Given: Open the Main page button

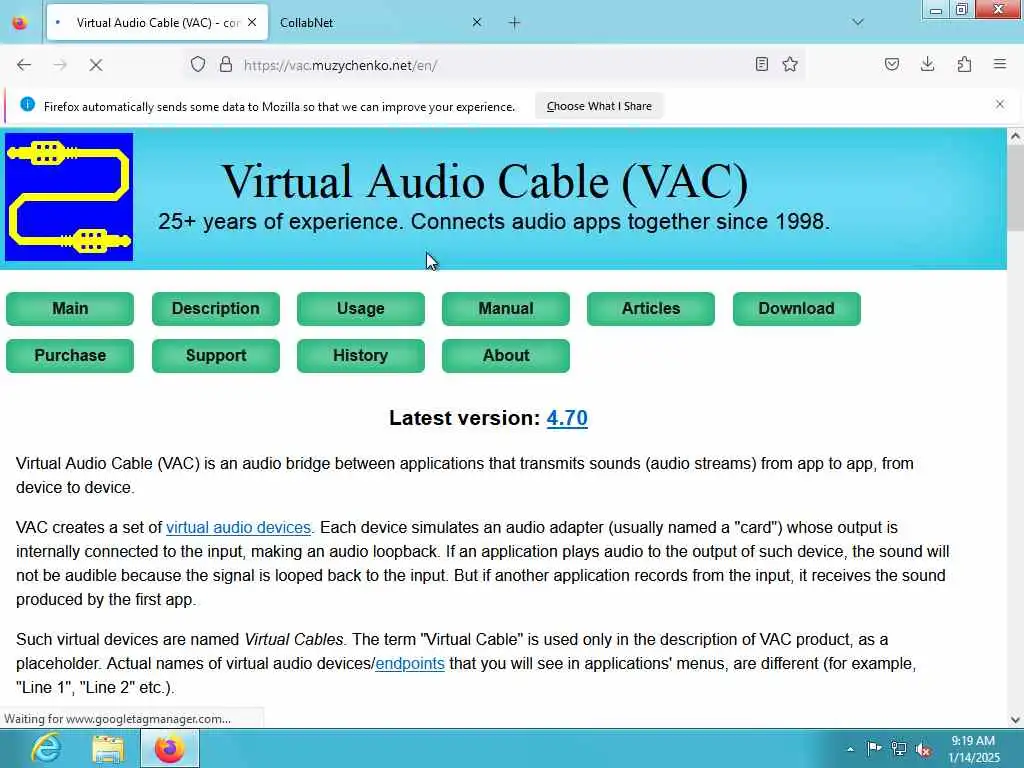Looking at the screenshot, I should pyautogui.click(x=70, y=308).
